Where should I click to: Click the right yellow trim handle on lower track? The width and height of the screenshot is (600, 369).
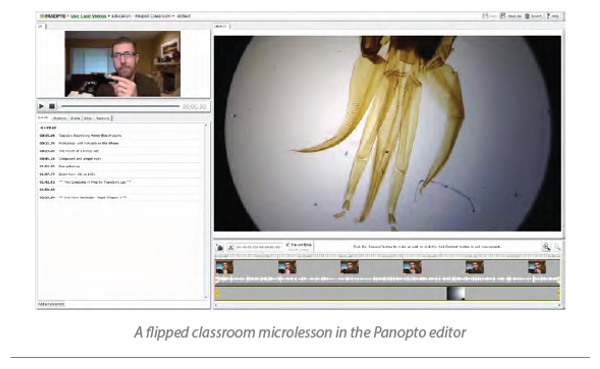(x=558, y=294)
